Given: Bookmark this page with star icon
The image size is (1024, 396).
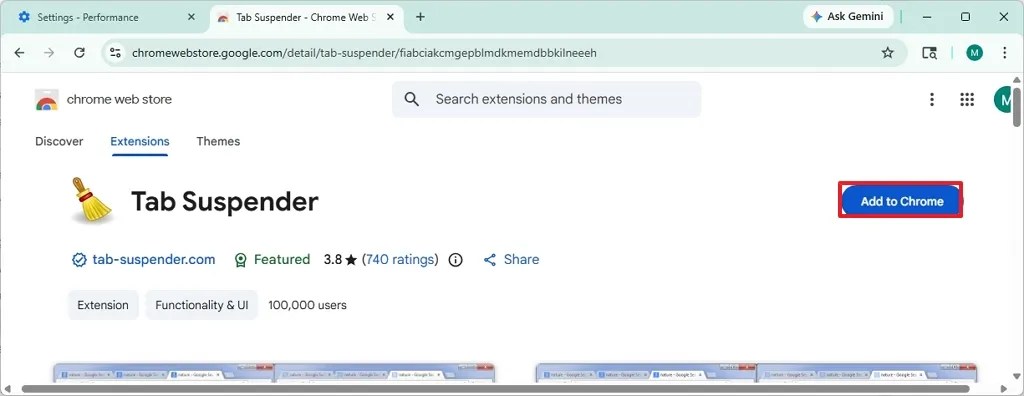Looking at the screenshot, I should tap(888, 53).
